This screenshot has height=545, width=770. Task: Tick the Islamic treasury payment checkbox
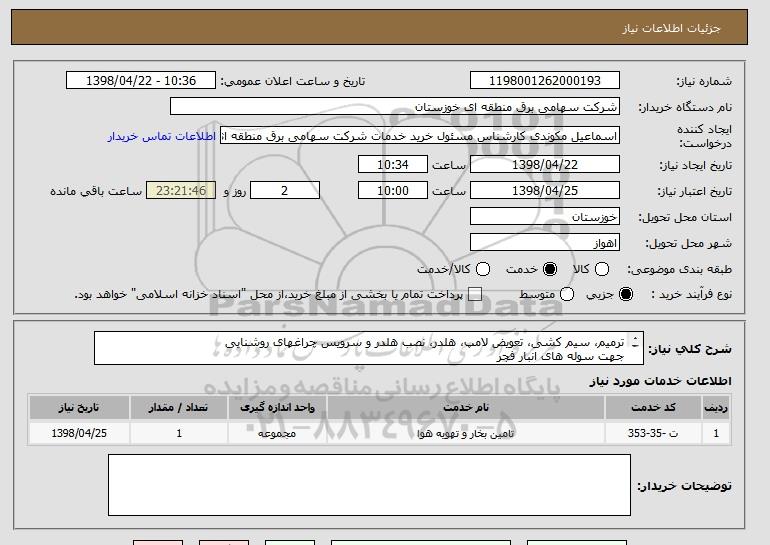coord(474,294)
